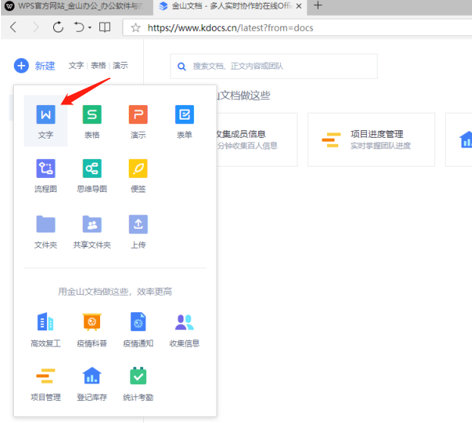Click the 上传 upload icon
This screenshot has height=423, width=472.
(x=138, y=224)
